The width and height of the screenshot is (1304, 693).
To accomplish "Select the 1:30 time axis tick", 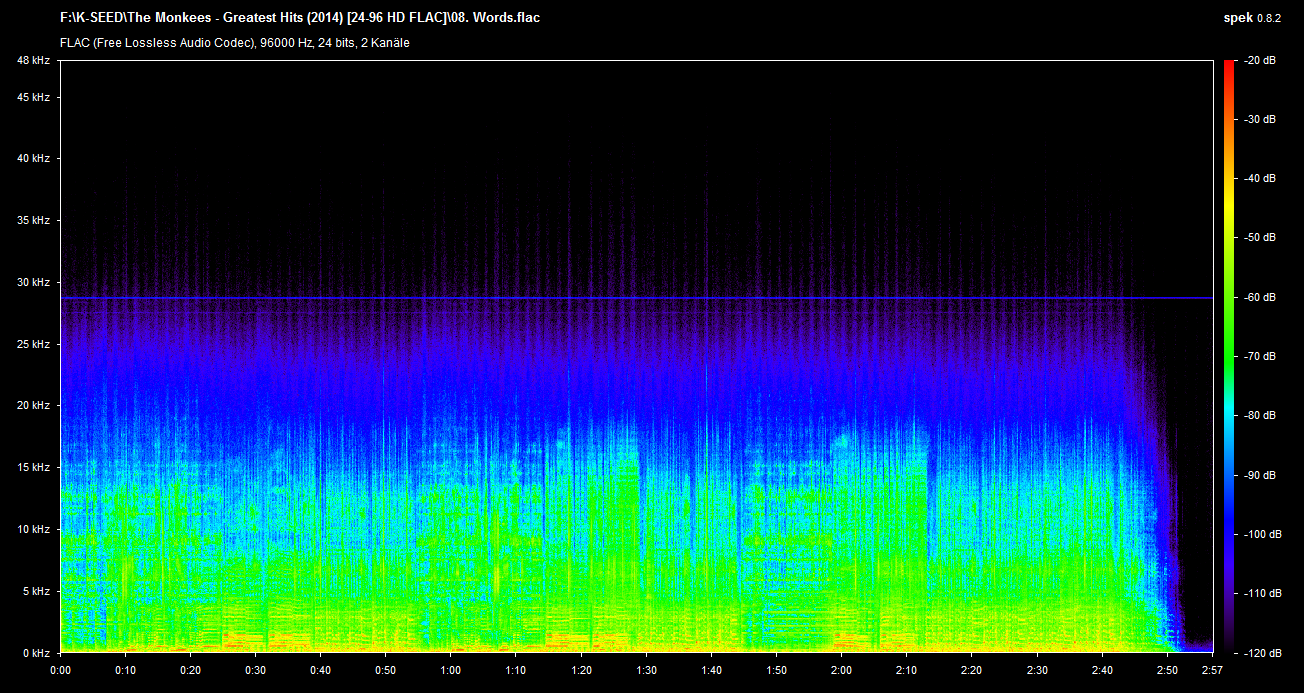I will coord(646,670).
